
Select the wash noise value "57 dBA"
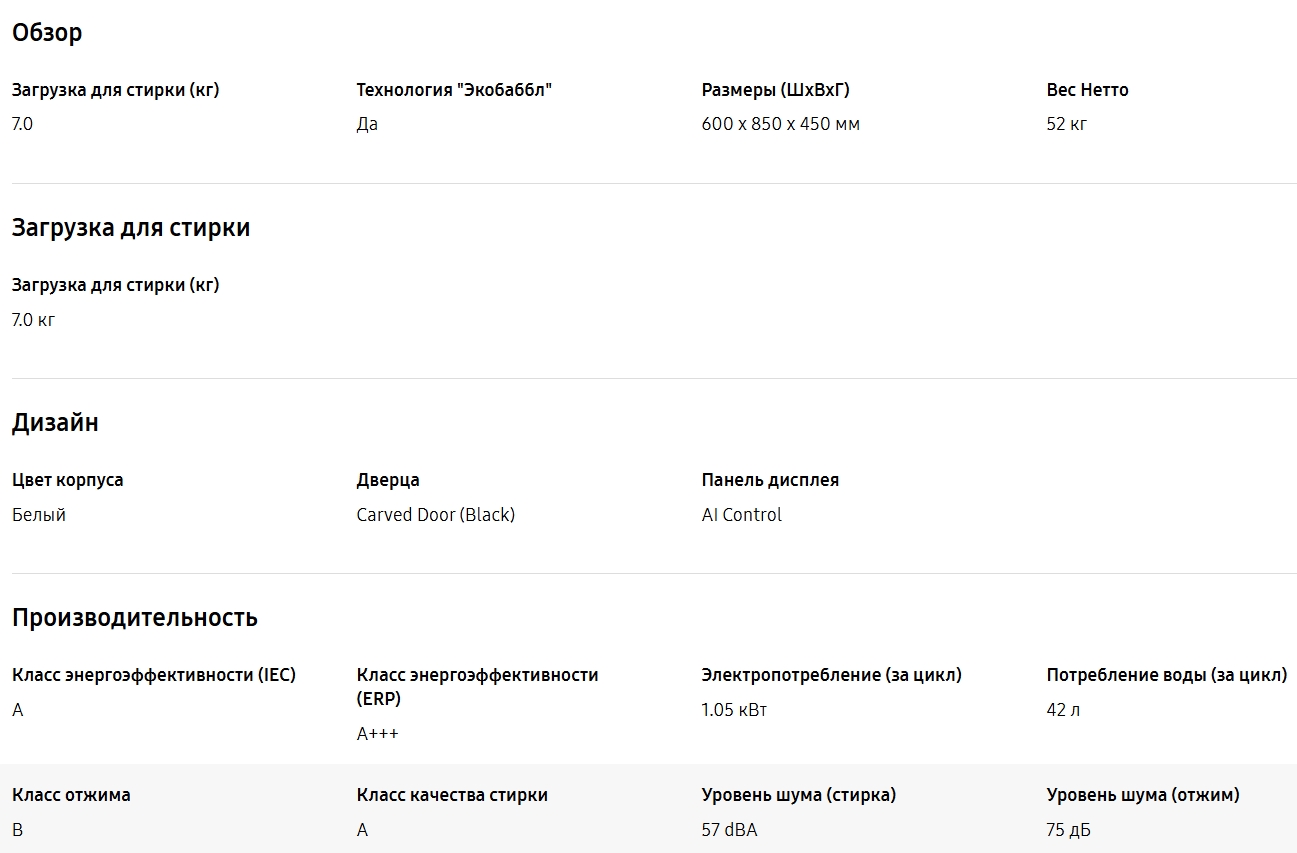pyautogui.click(x=729, y=830)
